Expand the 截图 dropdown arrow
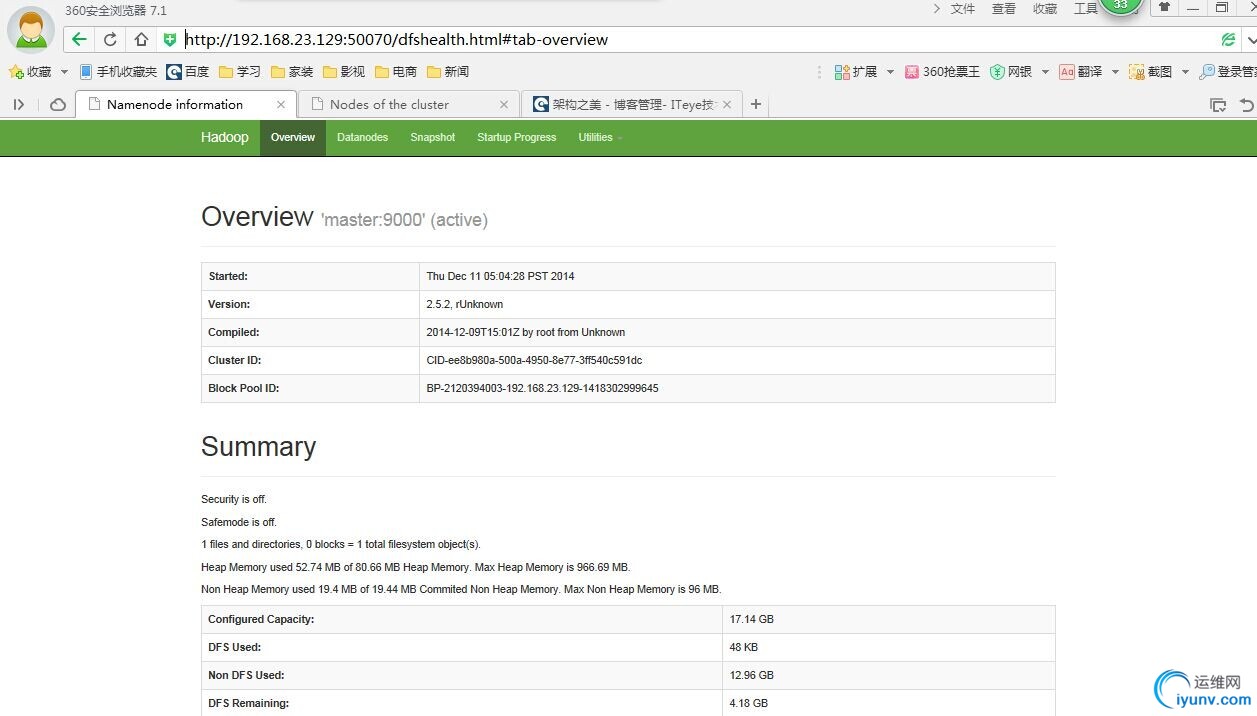The width and height of the screenshot is (1257, 716). (x=1185, y=72)
